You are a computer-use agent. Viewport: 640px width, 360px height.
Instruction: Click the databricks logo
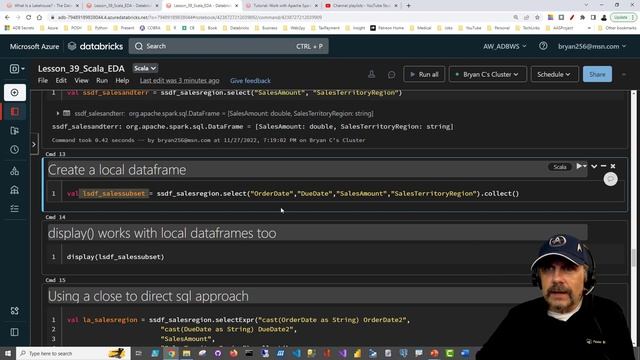tap(95, 46)
